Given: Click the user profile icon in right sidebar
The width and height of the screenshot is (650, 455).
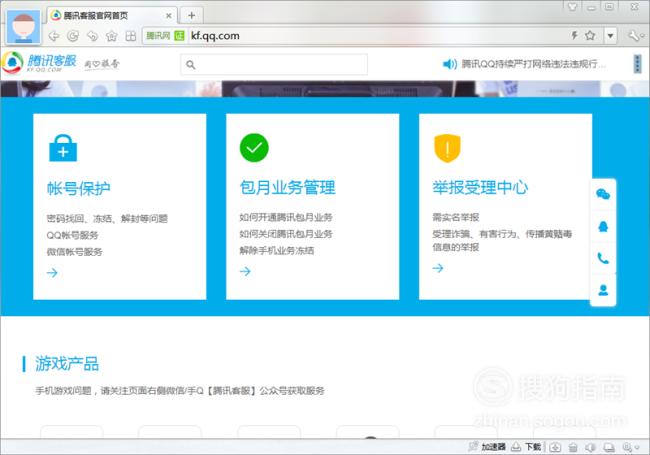Looking at the screenshot, I should point(603,290).
